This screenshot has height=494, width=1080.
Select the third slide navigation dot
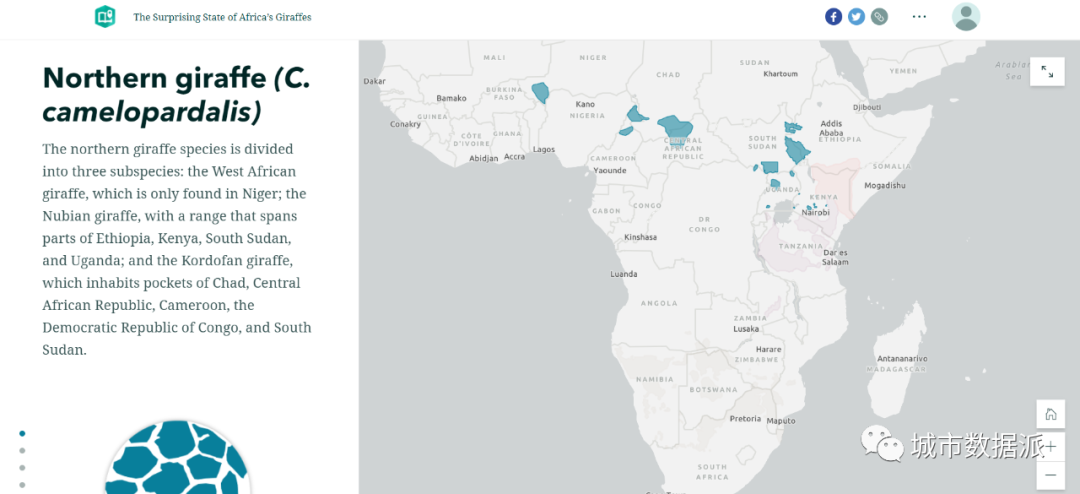click(23, 468)
